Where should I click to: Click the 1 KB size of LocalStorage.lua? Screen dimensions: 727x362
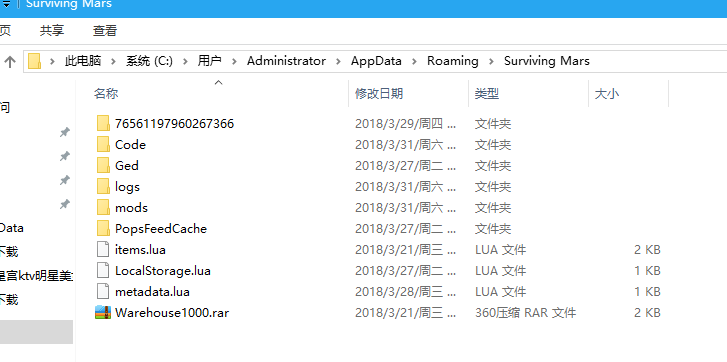647,271
